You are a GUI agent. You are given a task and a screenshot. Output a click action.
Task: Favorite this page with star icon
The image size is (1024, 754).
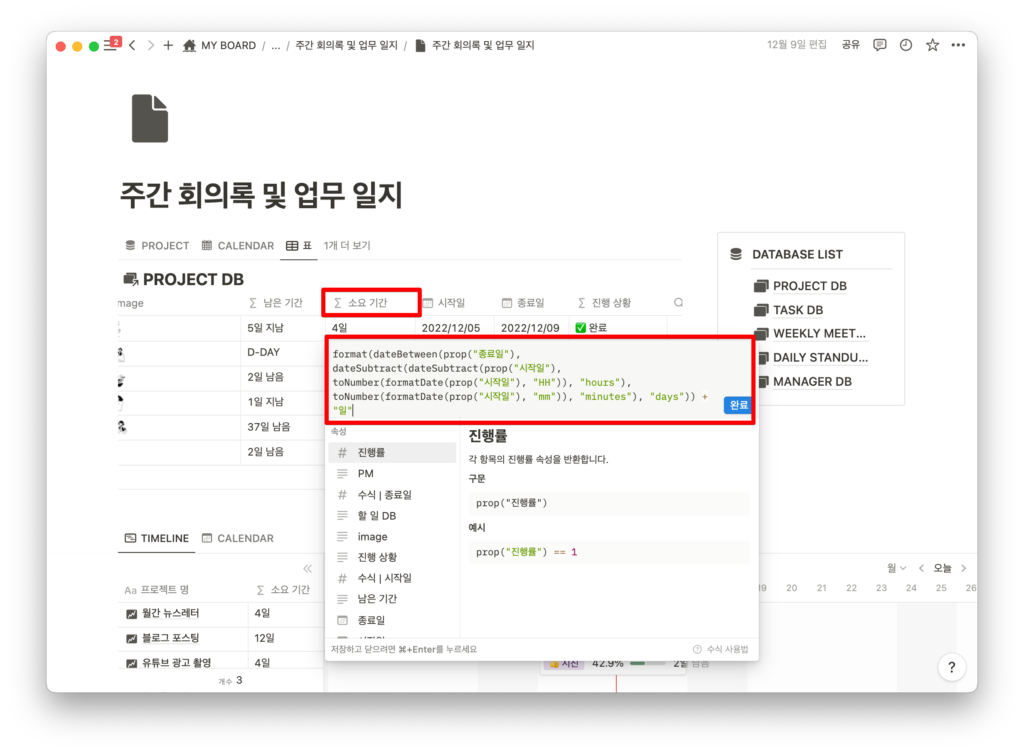pos(932,45)
